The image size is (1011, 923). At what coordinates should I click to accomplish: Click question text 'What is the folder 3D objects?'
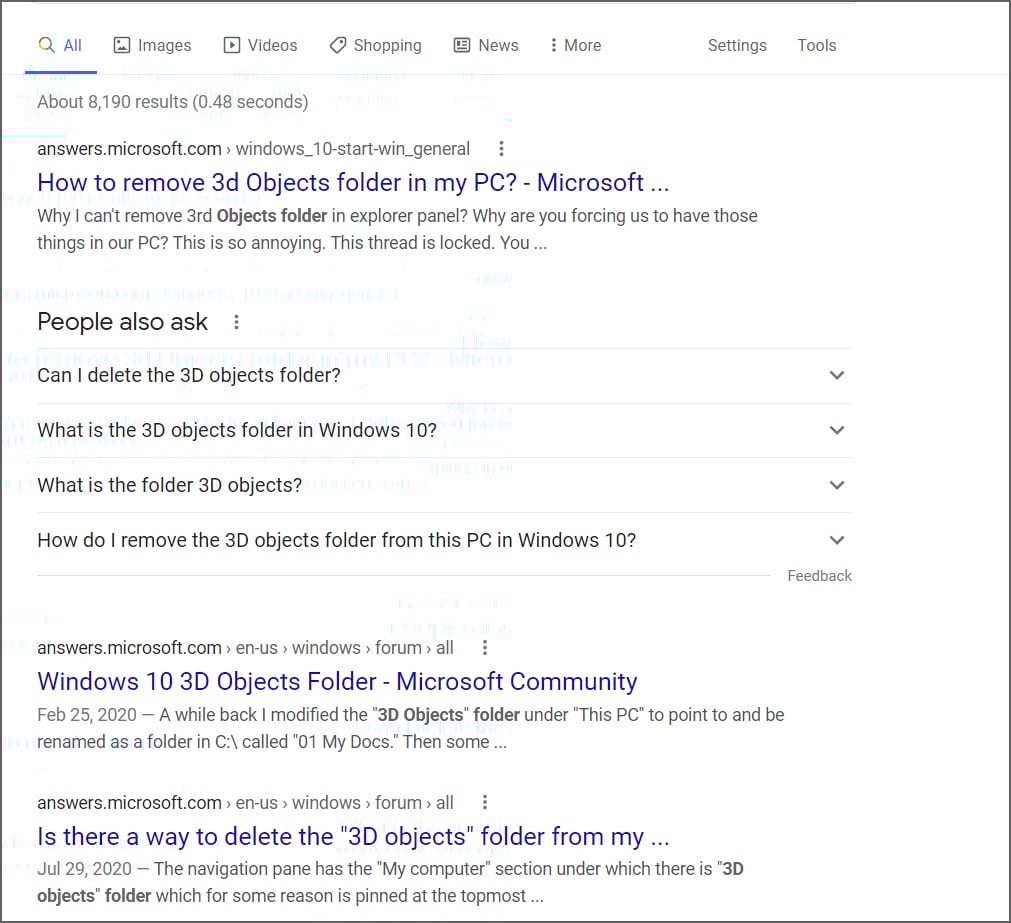pos(170,485)
